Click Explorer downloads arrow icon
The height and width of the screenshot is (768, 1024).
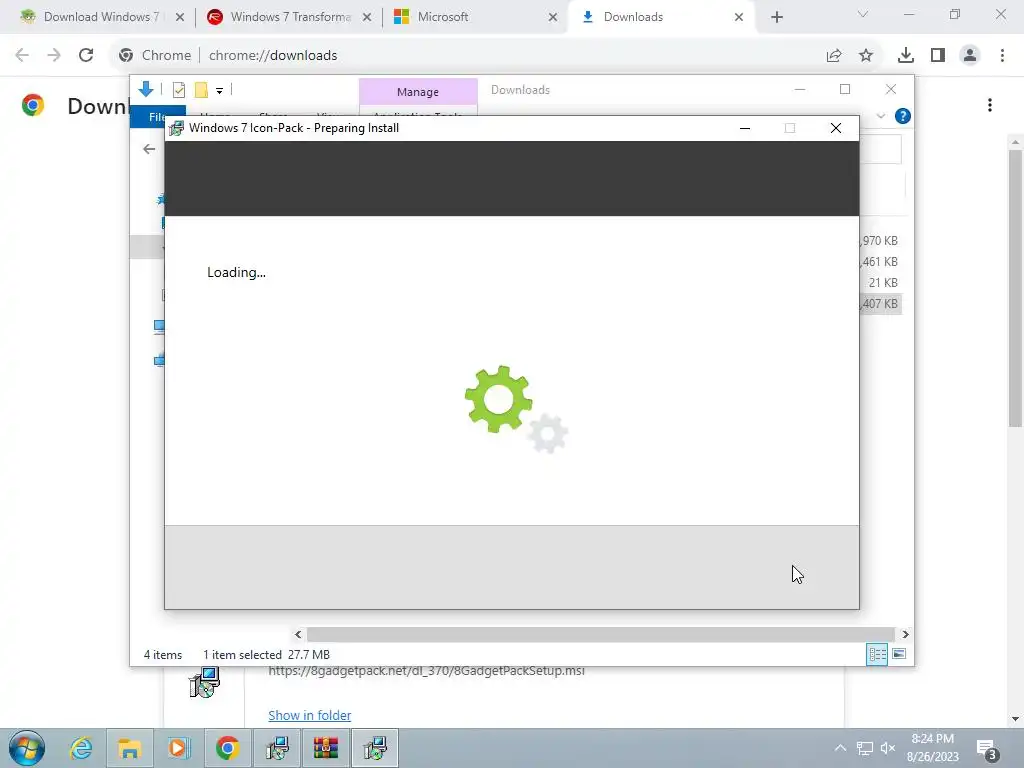pos(146,89)
